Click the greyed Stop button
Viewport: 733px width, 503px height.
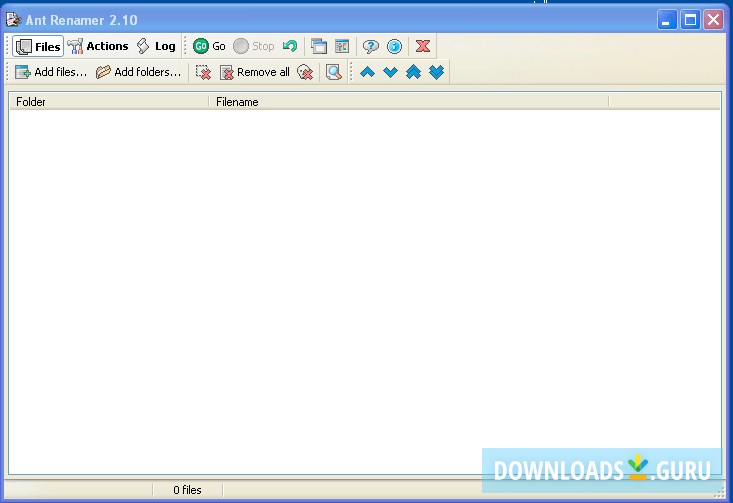tap(253, 46)
